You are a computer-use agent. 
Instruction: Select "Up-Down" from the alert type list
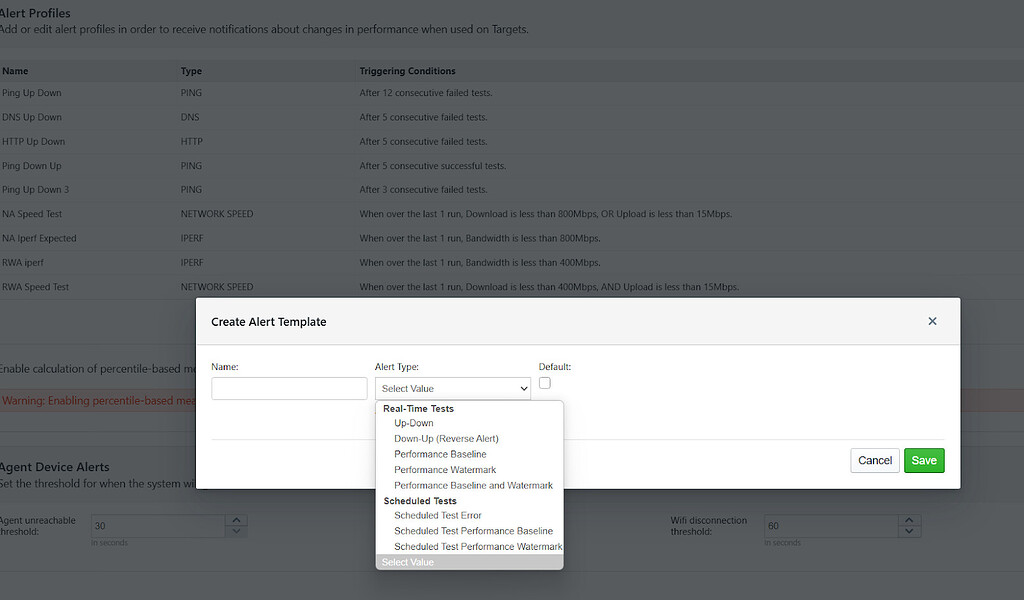click(x=413, y=423)
